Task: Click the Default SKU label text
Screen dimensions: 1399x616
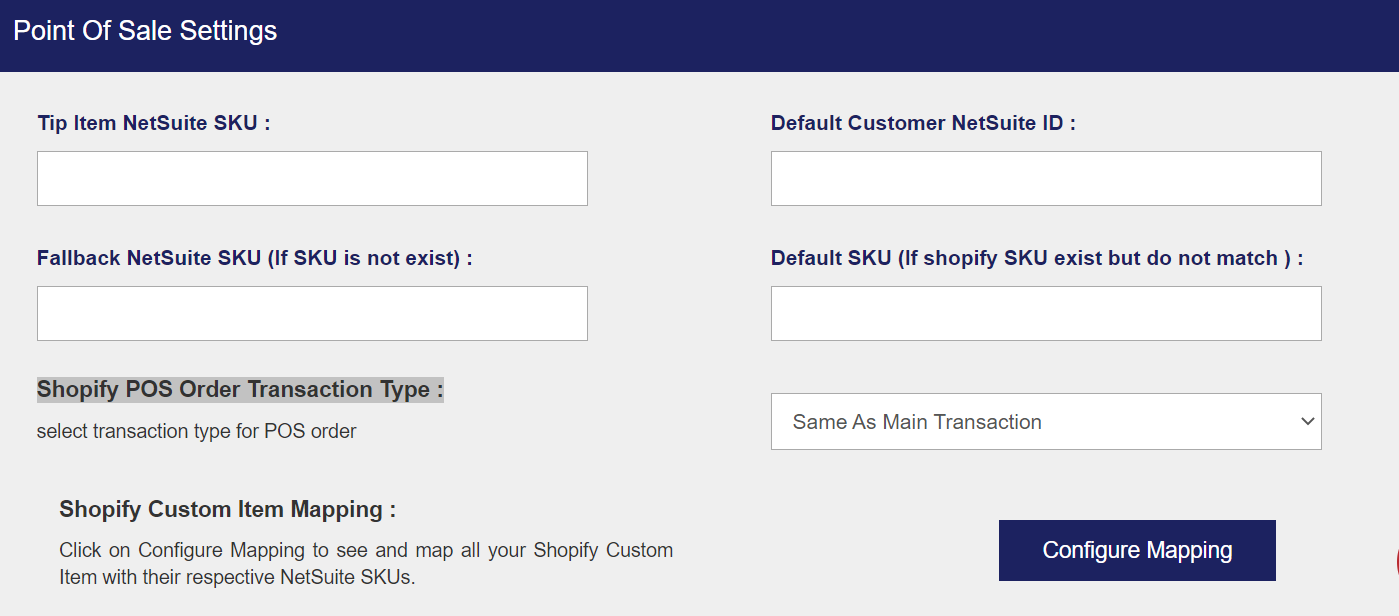Action: tap(1037, 258)
